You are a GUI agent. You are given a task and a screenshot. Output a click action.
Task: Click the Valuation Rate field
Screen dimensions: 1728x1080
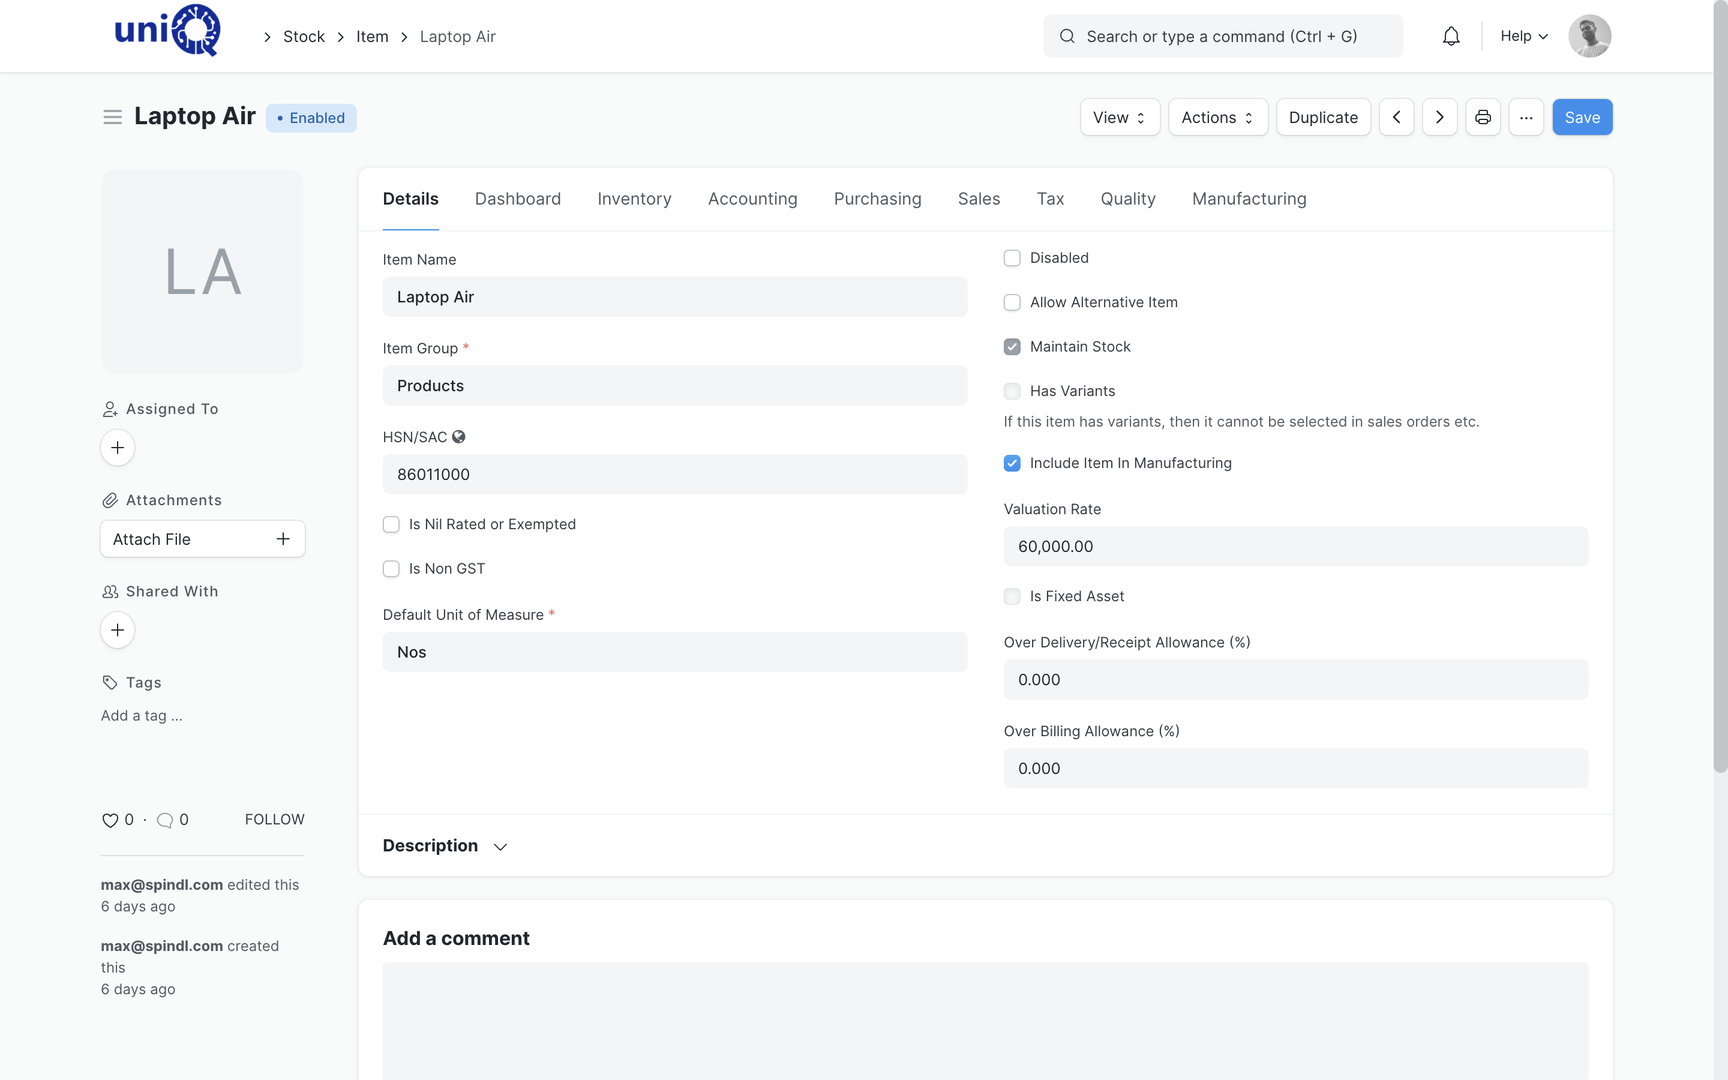pyautogui.click(x=1296, y=547)
